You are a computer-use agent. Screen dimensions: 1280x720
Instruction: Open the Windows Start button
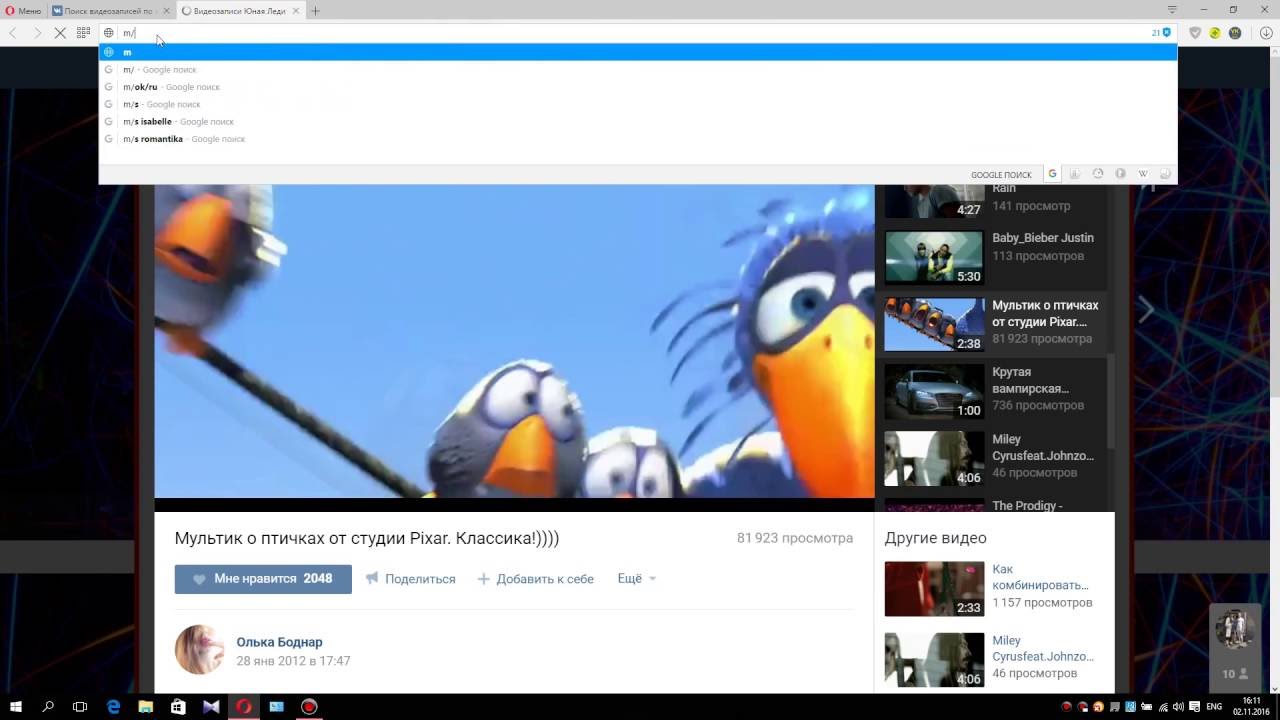point(16,706)
